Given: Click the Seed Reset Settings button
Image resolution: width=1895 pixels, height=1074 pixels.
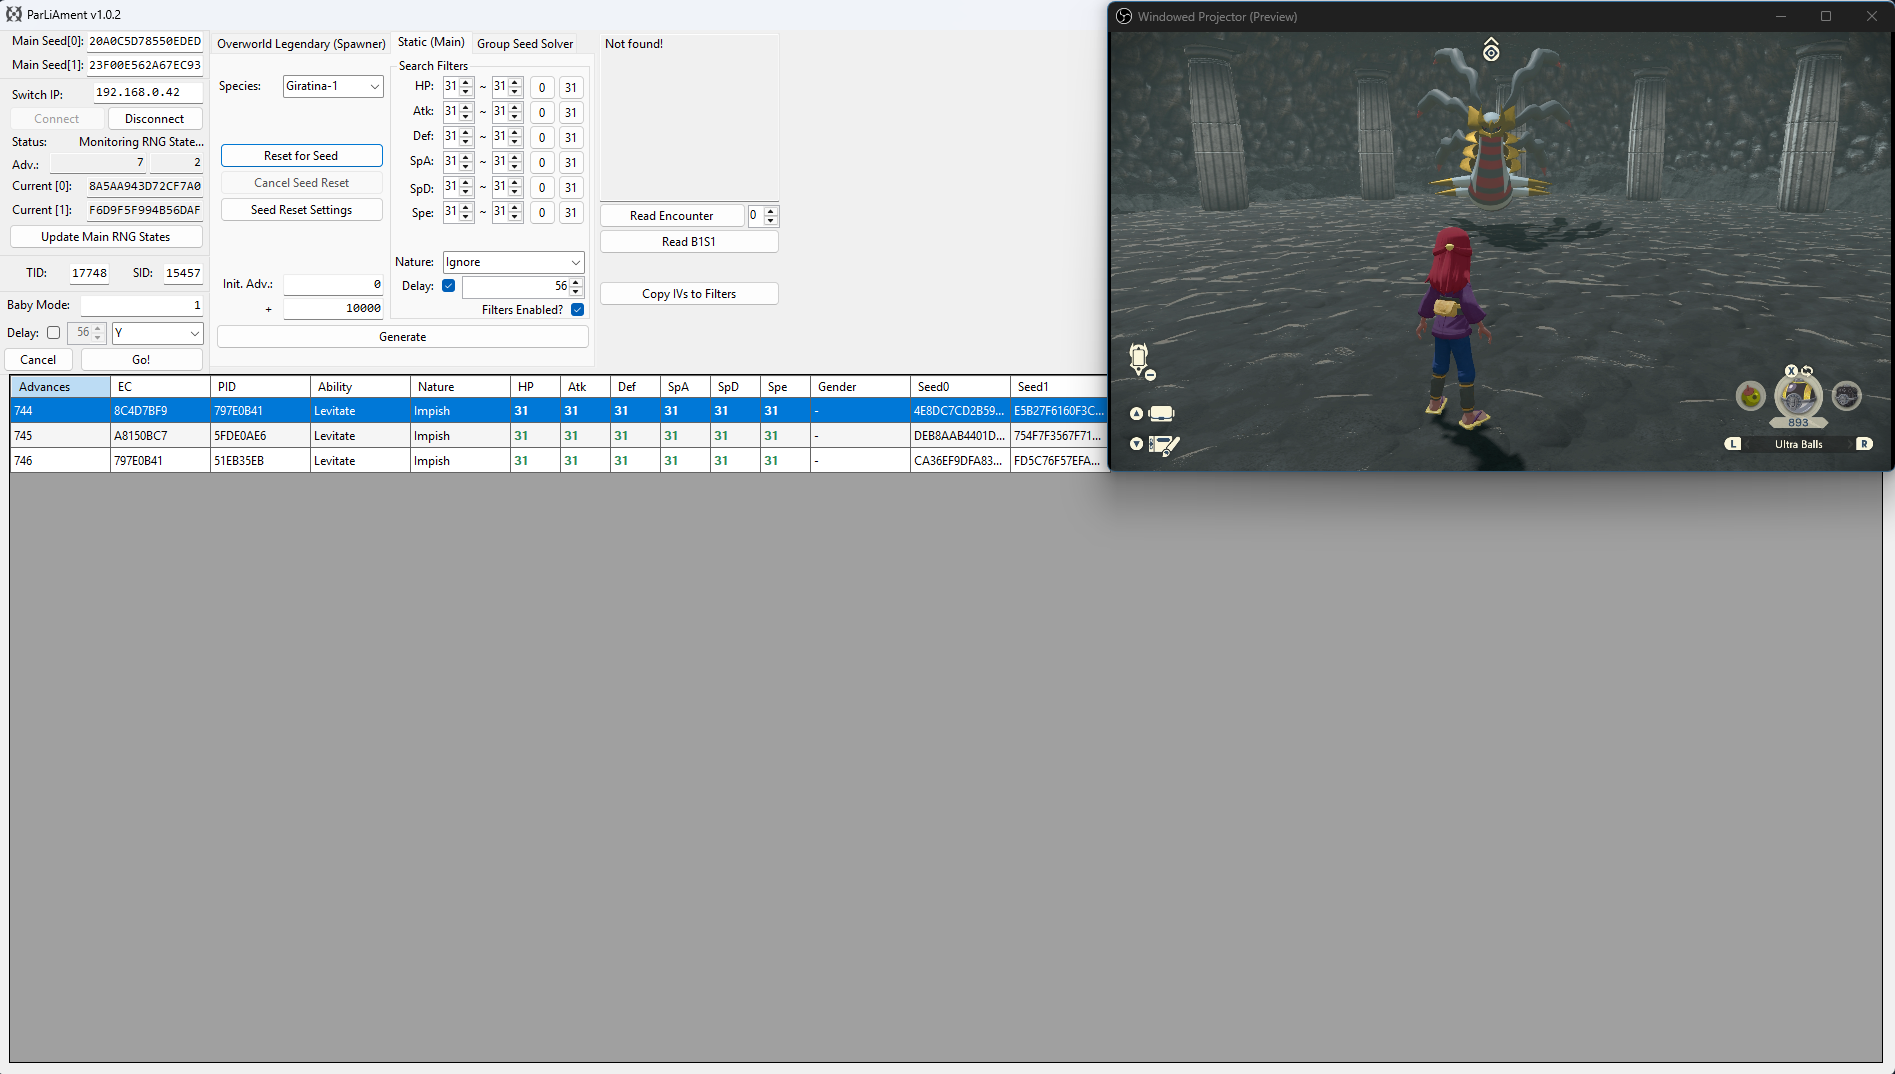Looking at the screenshot, I should [301, 210].
